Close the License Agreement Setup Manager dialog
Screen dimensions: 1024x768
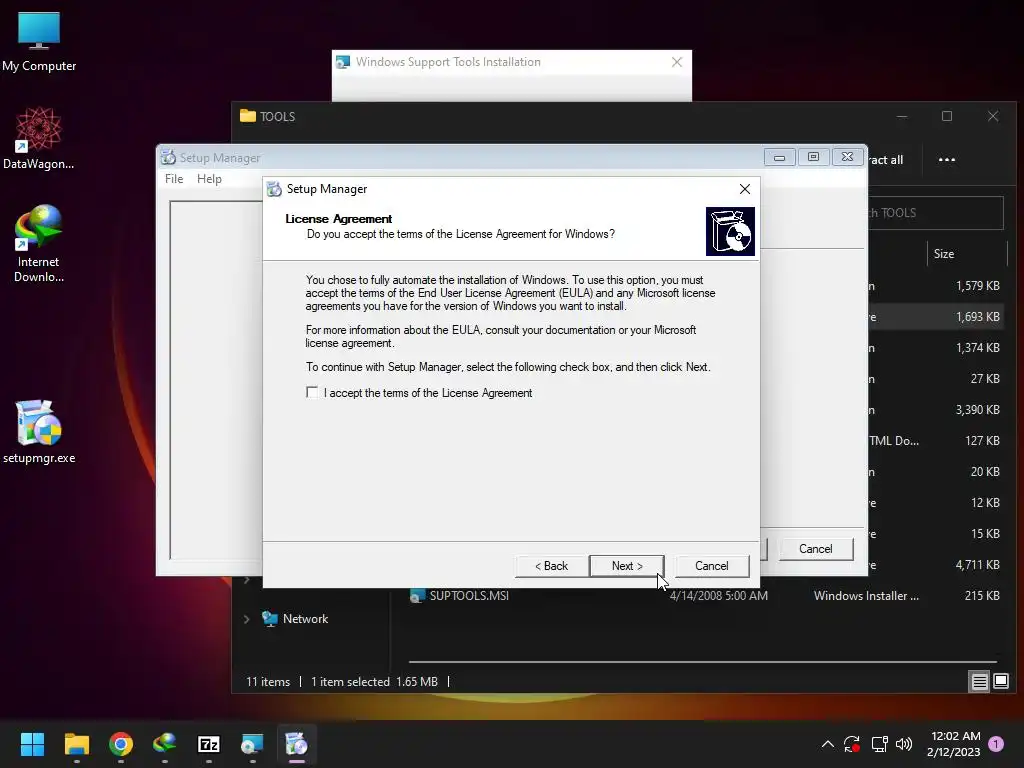[744, 189]
